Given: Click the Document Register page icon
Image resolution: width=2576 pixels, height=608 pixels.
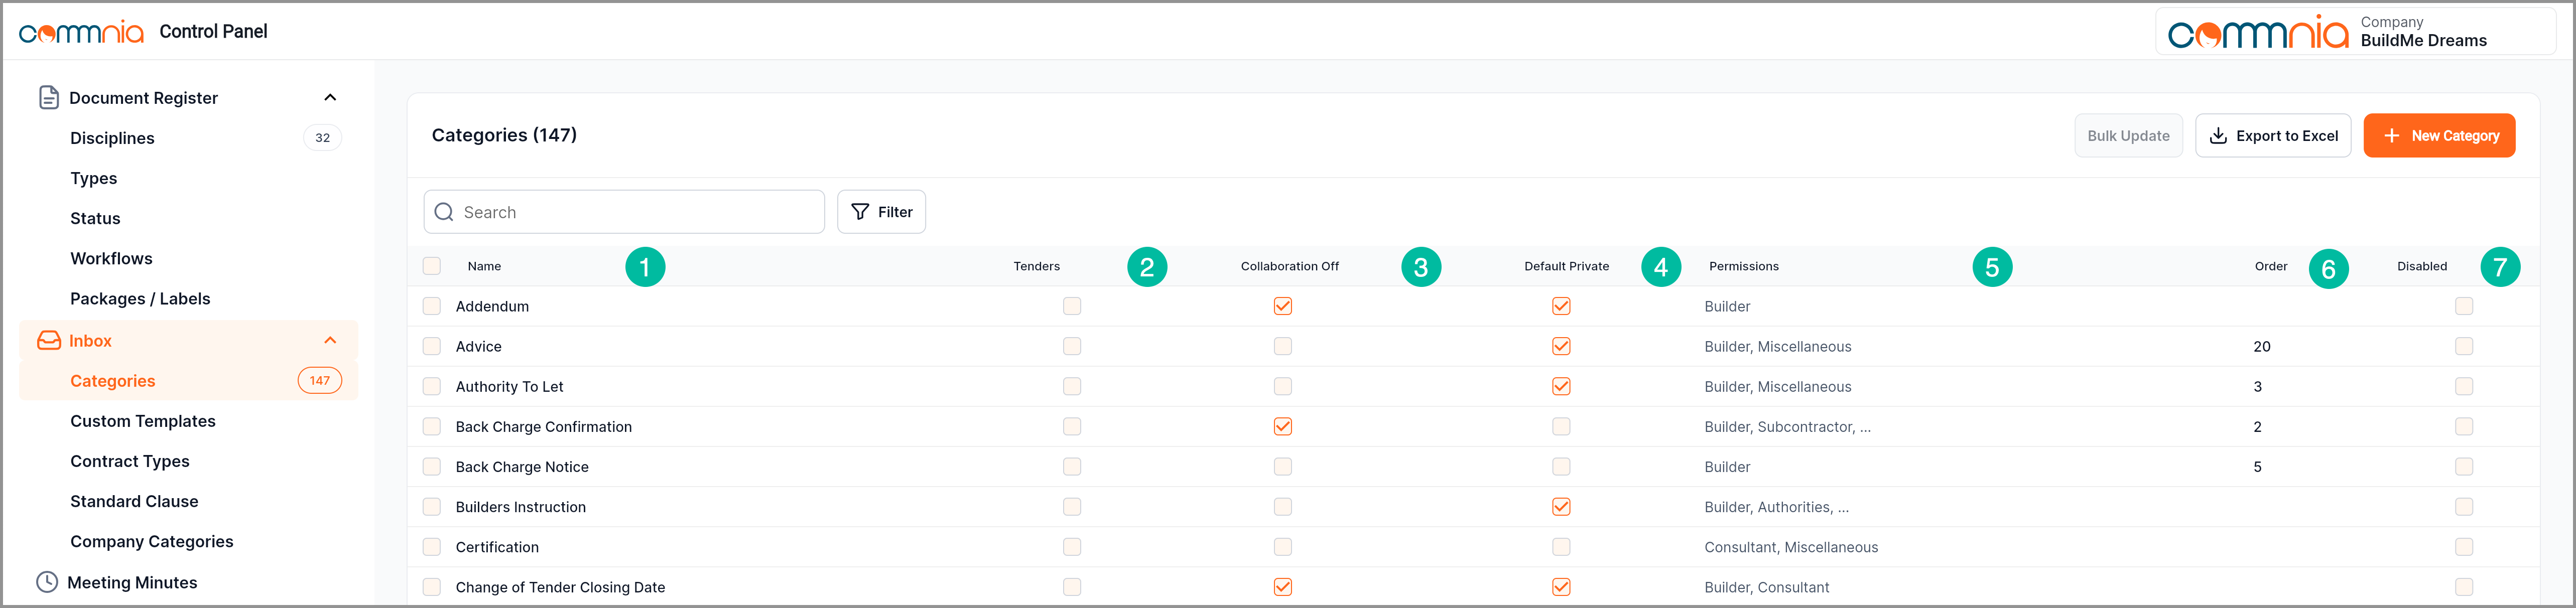Looking at the screenshot, I should point(48,97).
